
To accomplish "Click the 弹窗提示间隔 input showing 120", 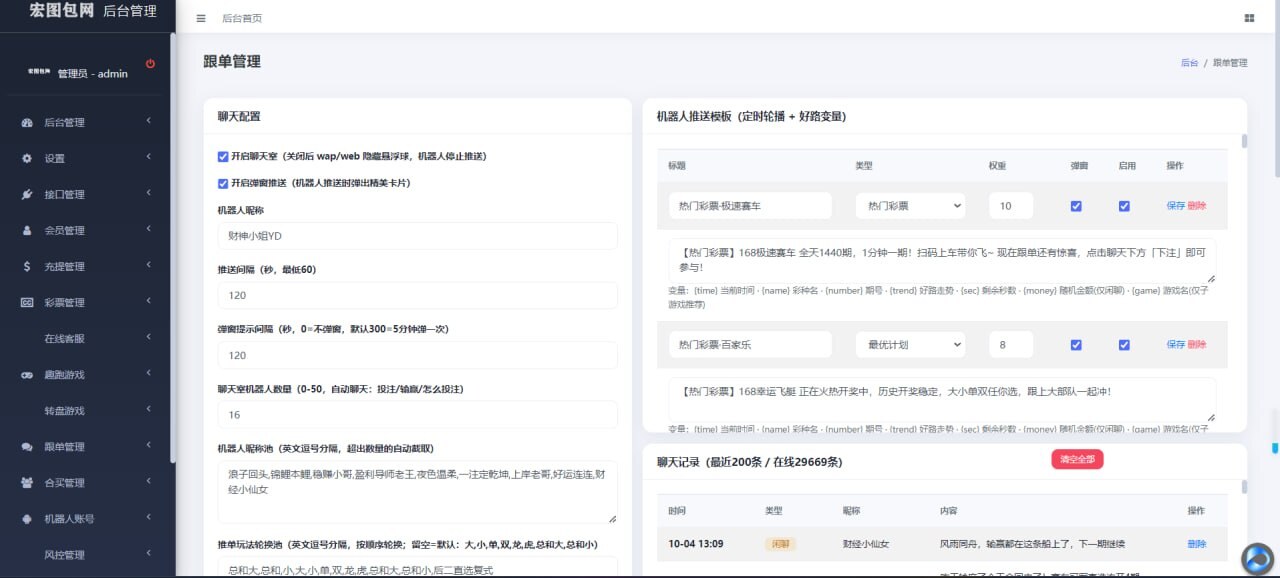I will coord(417,355).
